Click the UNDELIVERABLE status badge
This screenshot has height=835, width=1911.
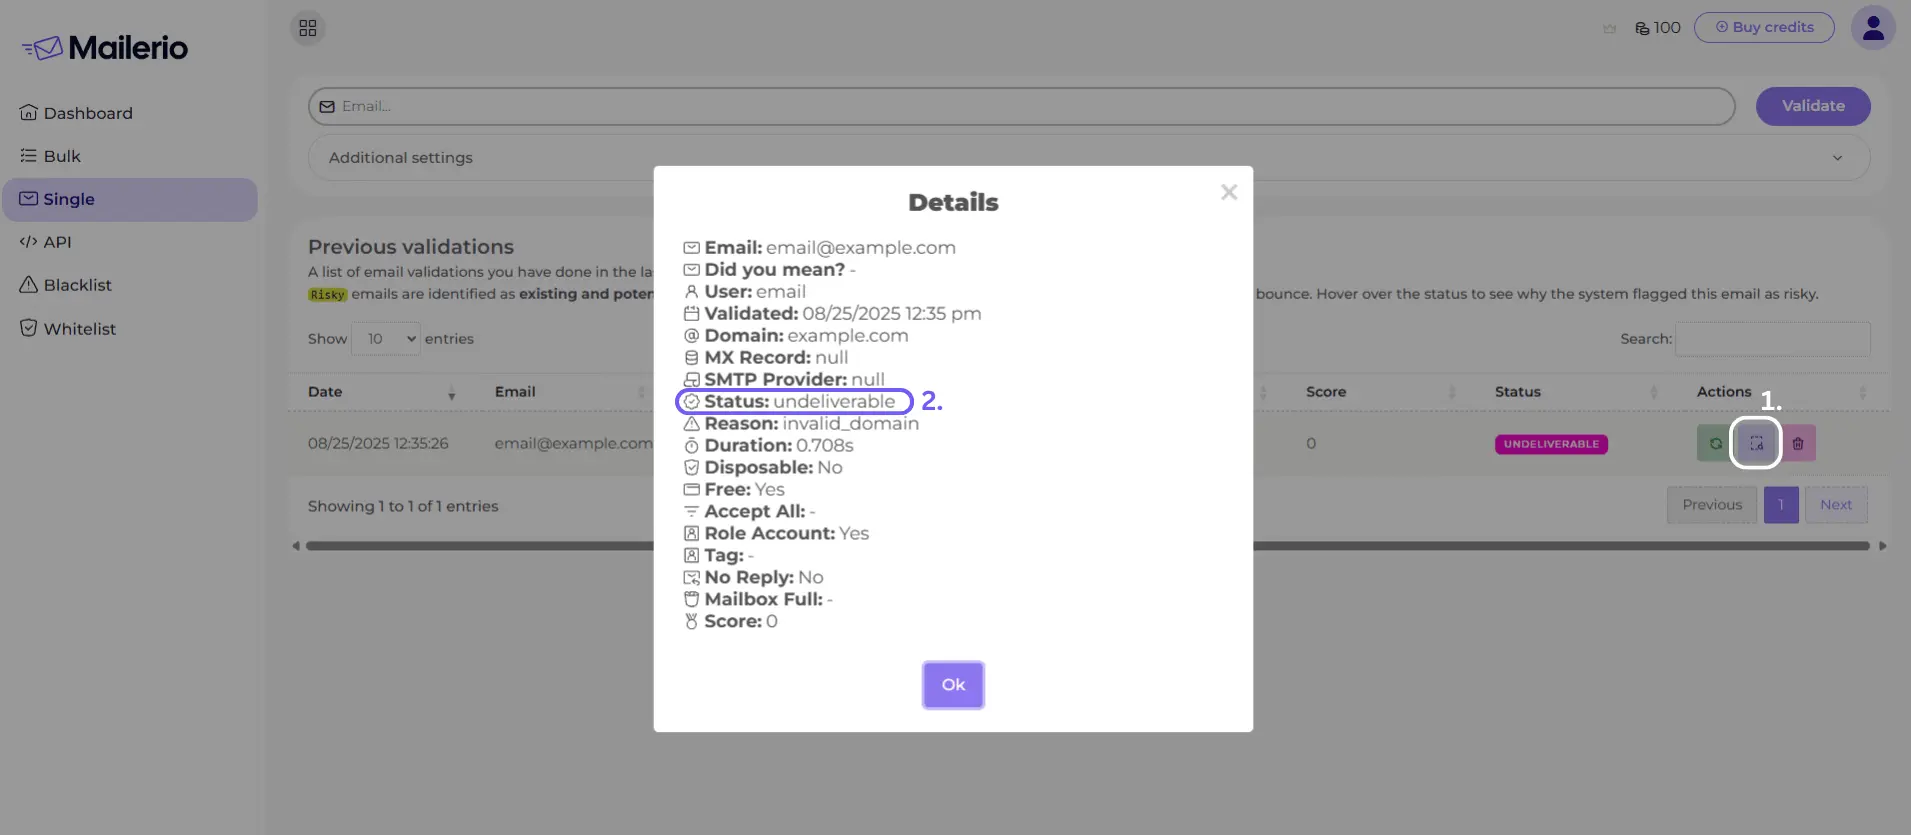[1551, 444]
